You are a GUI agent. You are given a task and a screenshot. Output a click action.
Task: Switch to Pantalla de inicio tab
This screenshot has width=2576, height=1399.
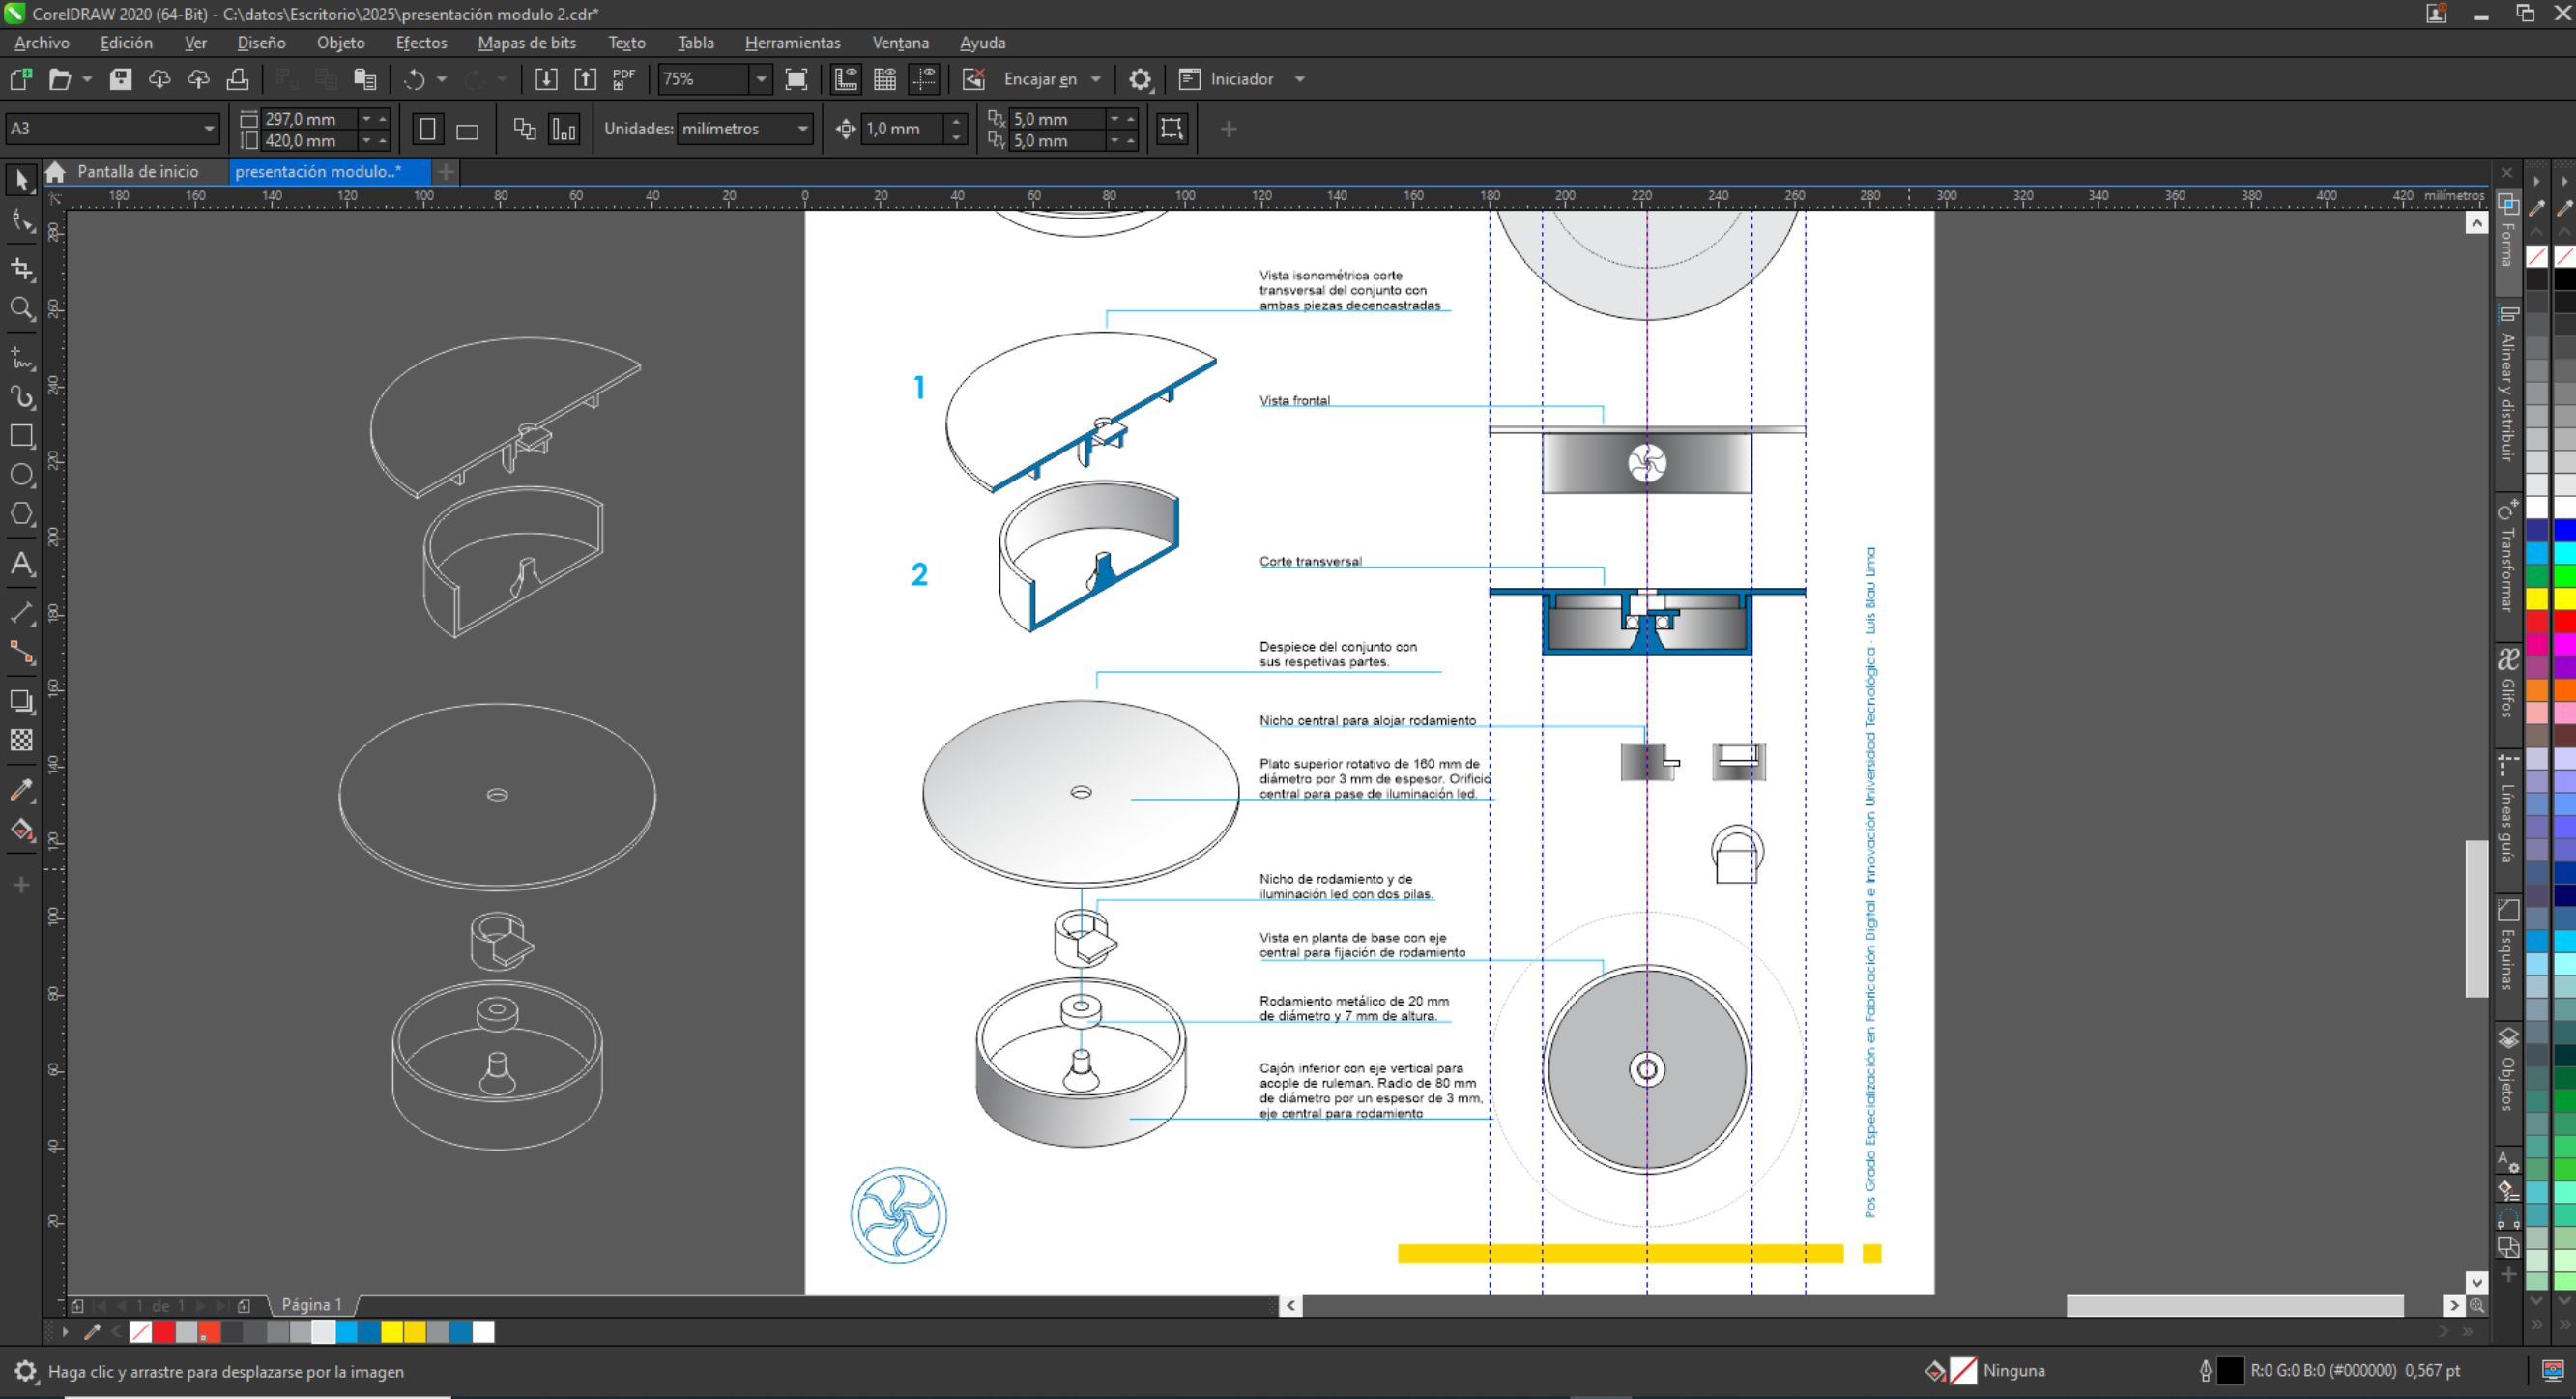[x=137, y=172]
